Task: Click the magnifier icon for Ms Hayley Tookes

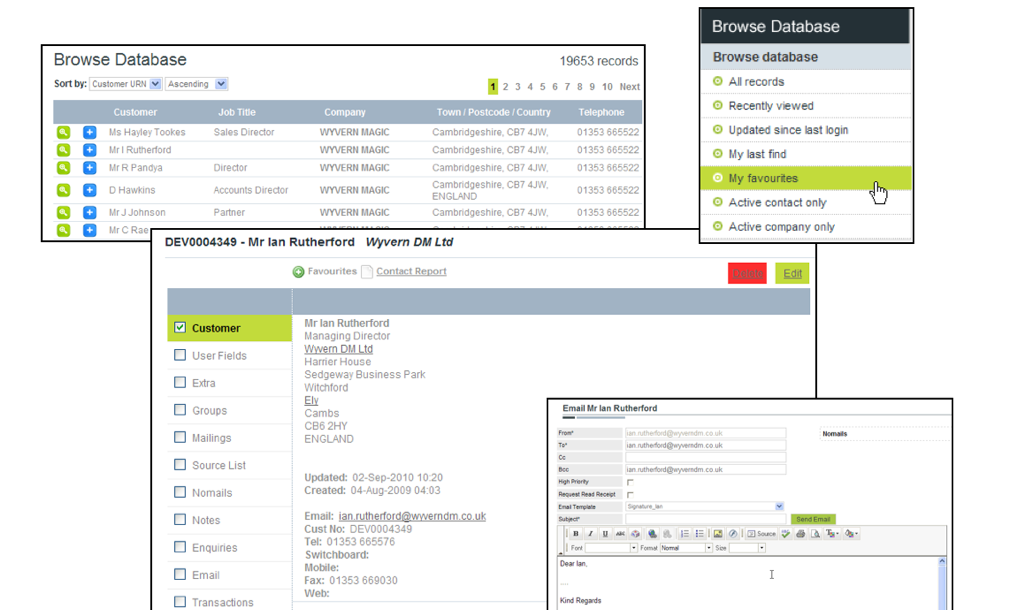Action: (x=63, y=132)
